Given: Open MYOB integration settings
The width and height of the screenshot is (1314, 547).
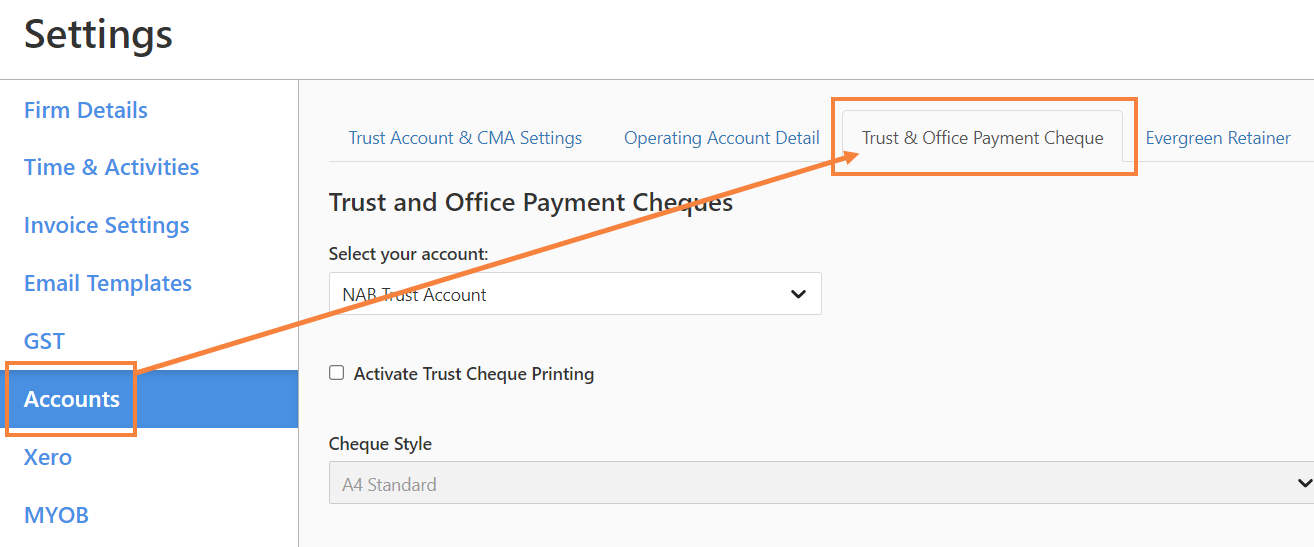Looking at the screenshot, I should point(56,515).
